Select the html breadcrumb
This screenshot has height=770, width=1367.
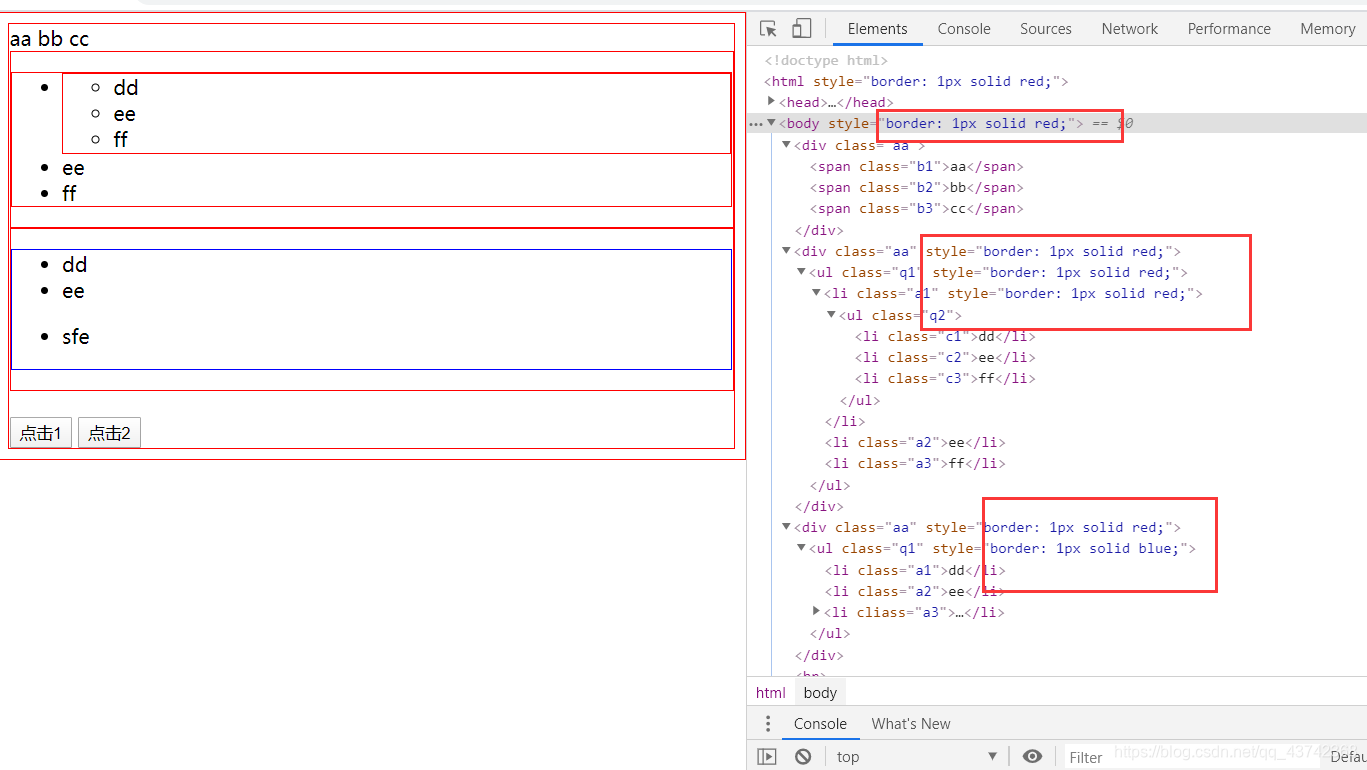pos(771,693)
